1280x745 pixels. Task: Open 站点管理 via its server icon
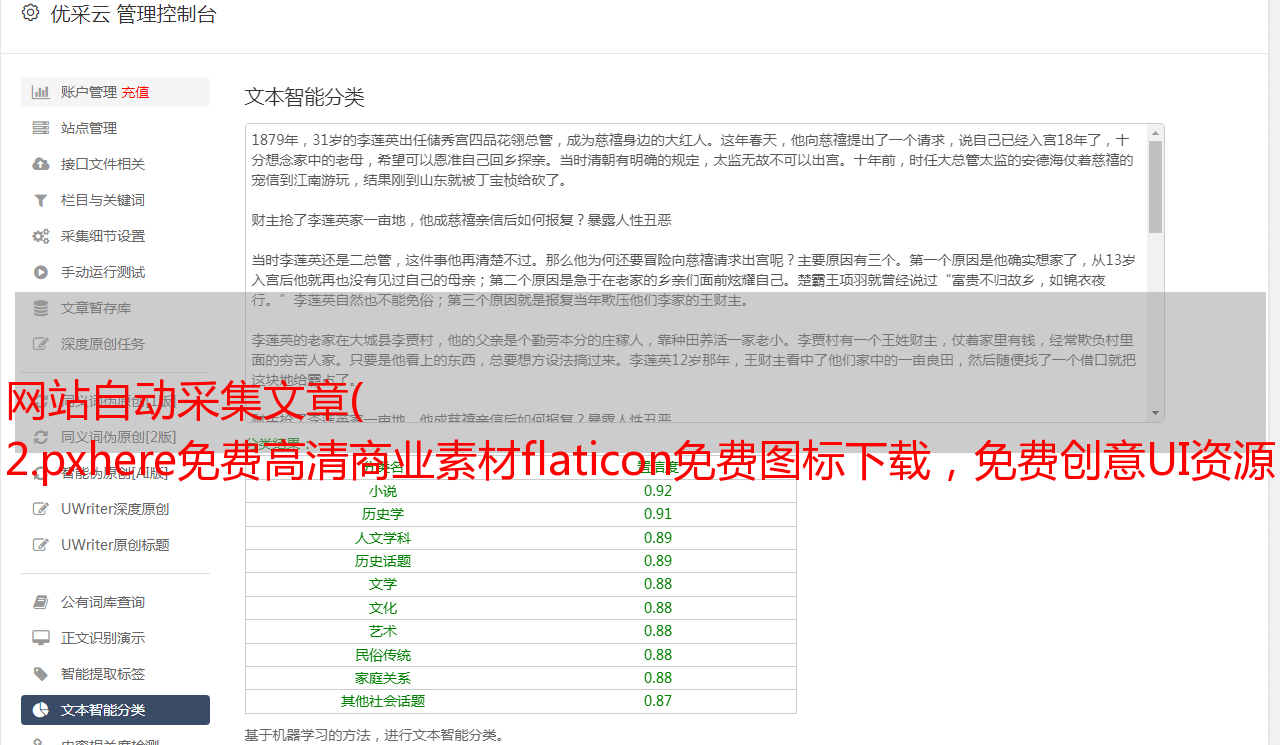(41, 128)
